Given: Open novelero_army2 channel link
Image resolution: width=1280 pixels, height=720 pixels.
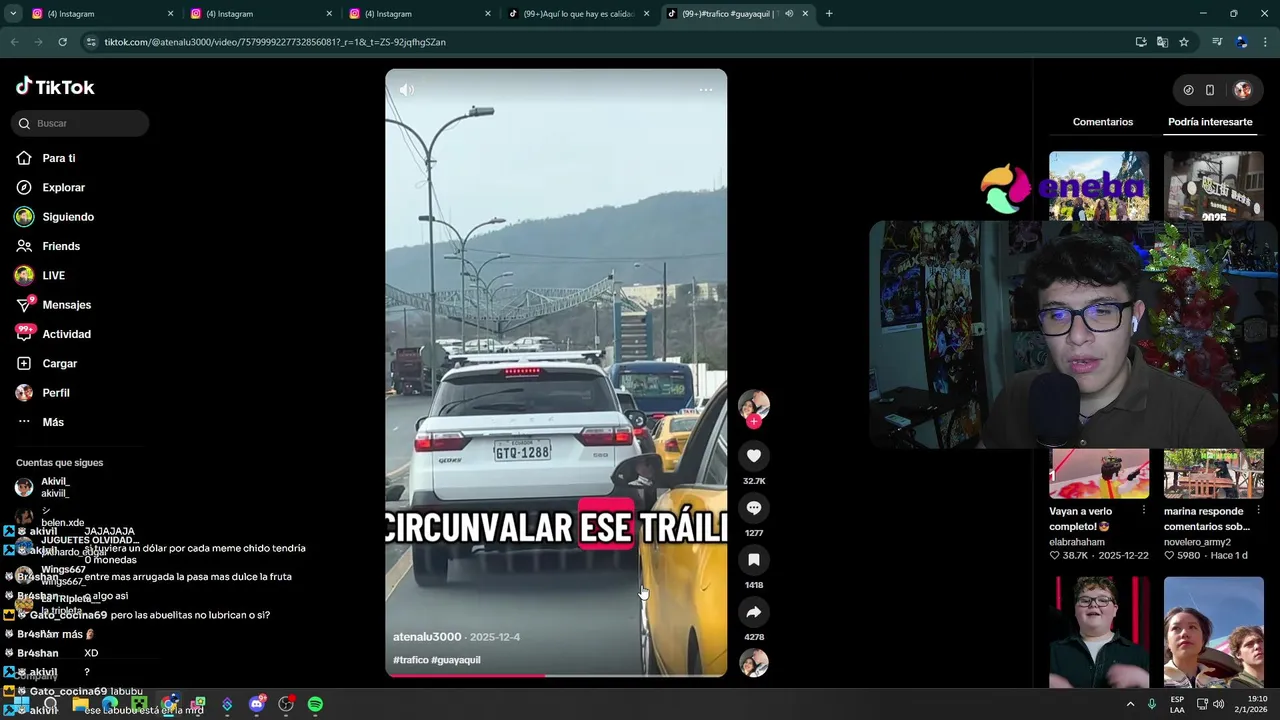Looking at the screenshot, I should 1197,542.
